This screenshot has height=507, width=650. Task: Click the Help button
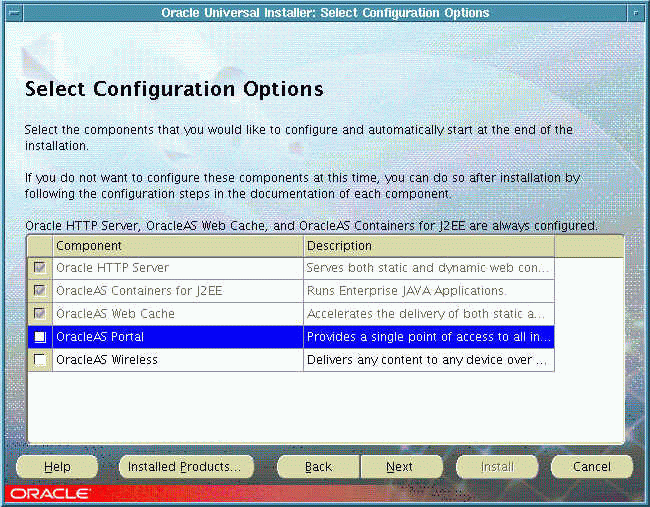57,467
